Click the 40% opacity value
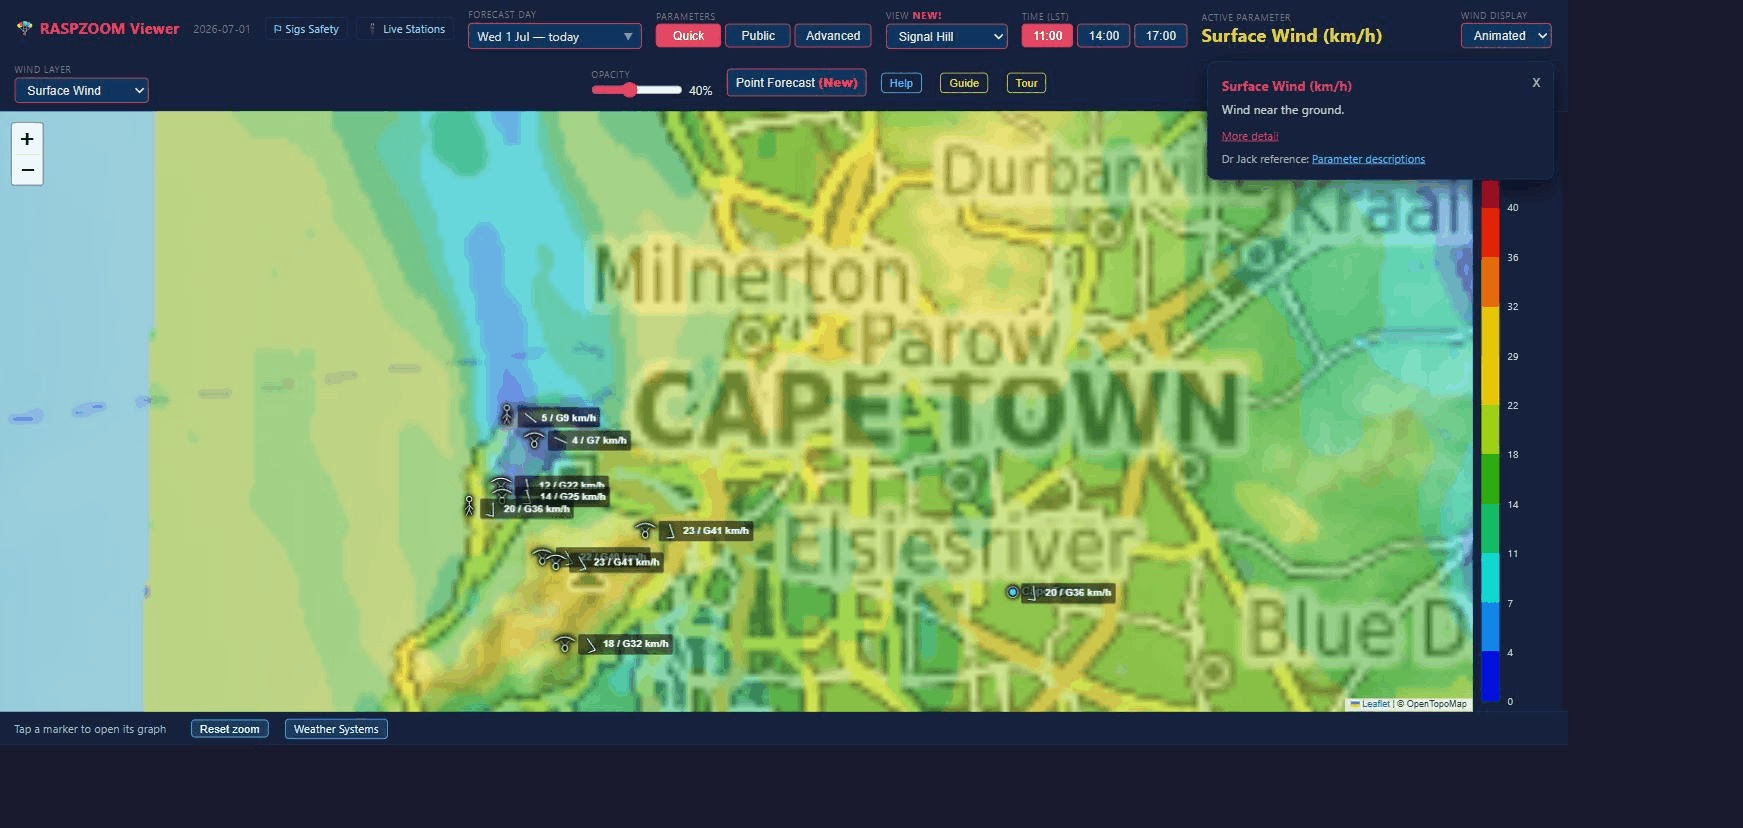Image resolution: width=1743 pixels, height=828 pixels. (x=700, y=91)
